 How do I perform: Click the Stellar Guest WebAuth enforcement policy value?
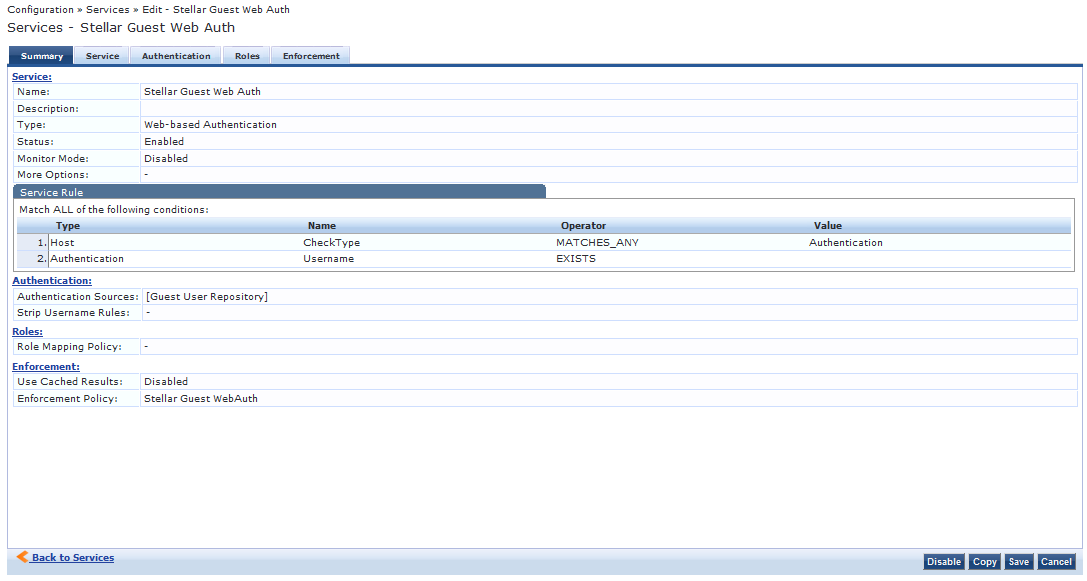(201, 399)
